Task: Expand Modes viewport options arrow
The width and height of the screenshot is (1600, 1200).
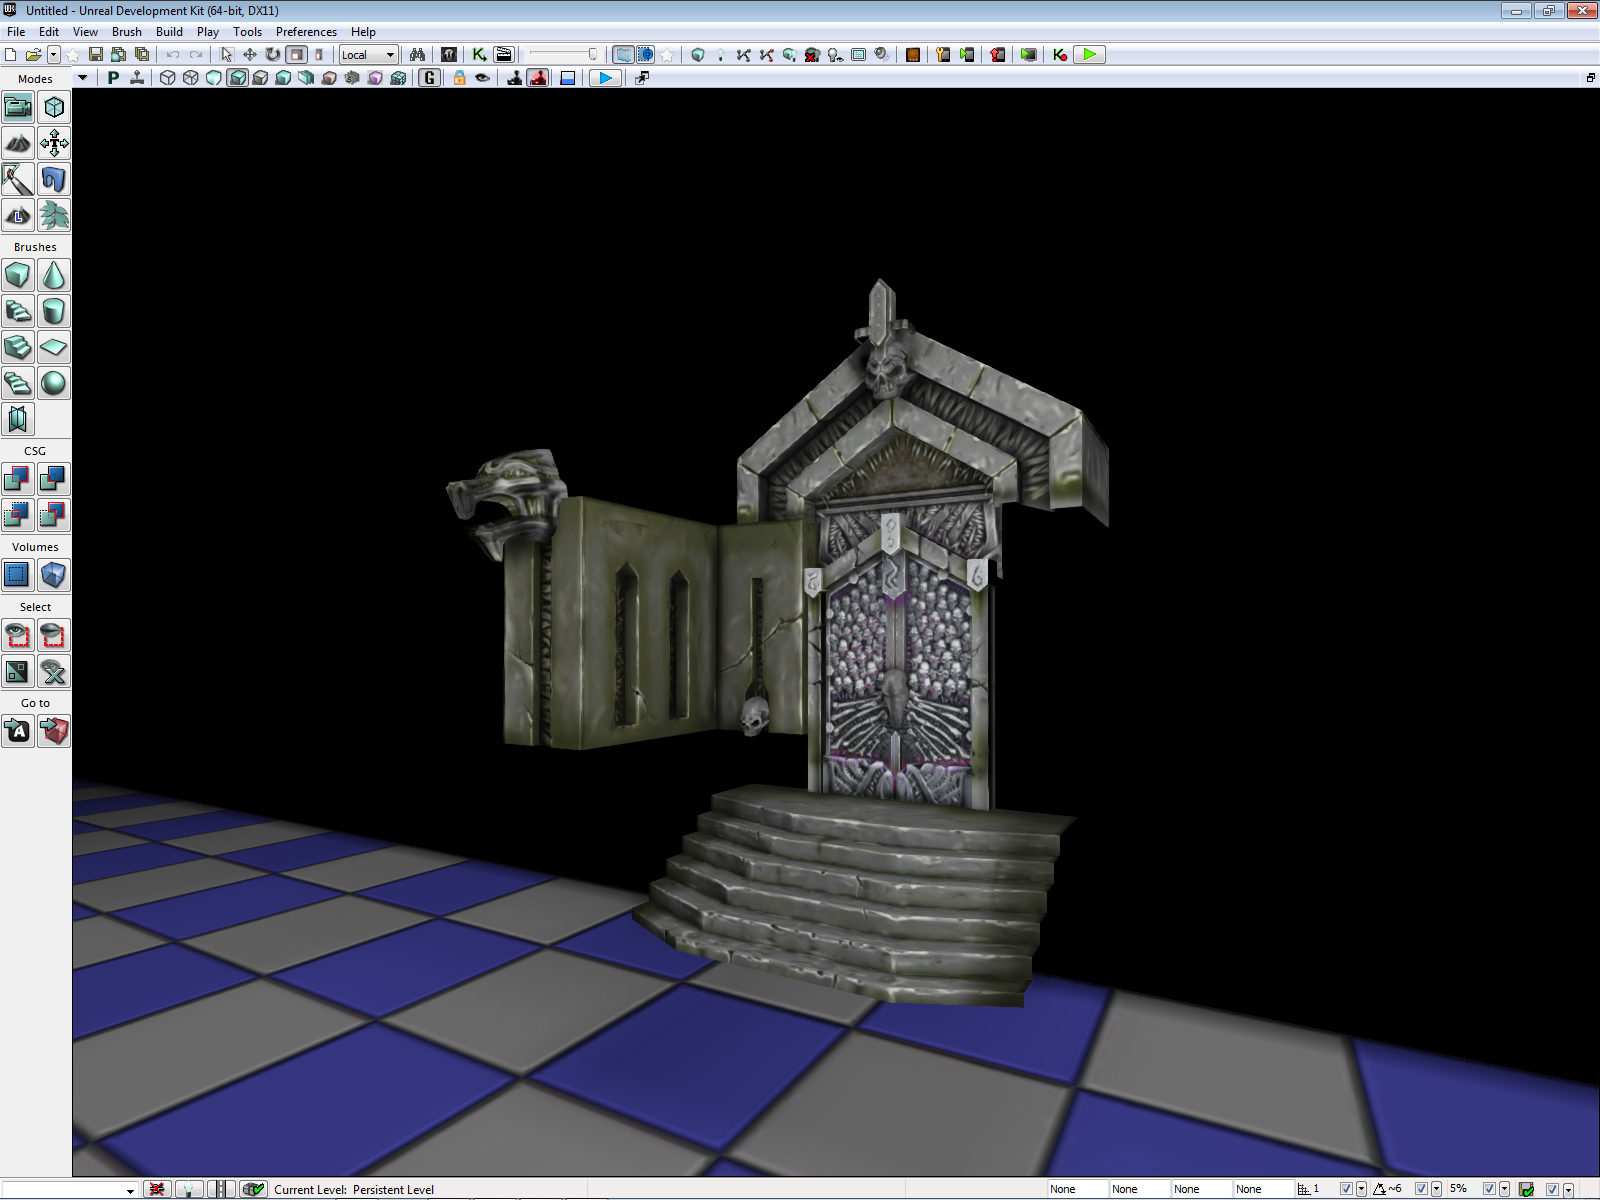Action: (83, 78)
